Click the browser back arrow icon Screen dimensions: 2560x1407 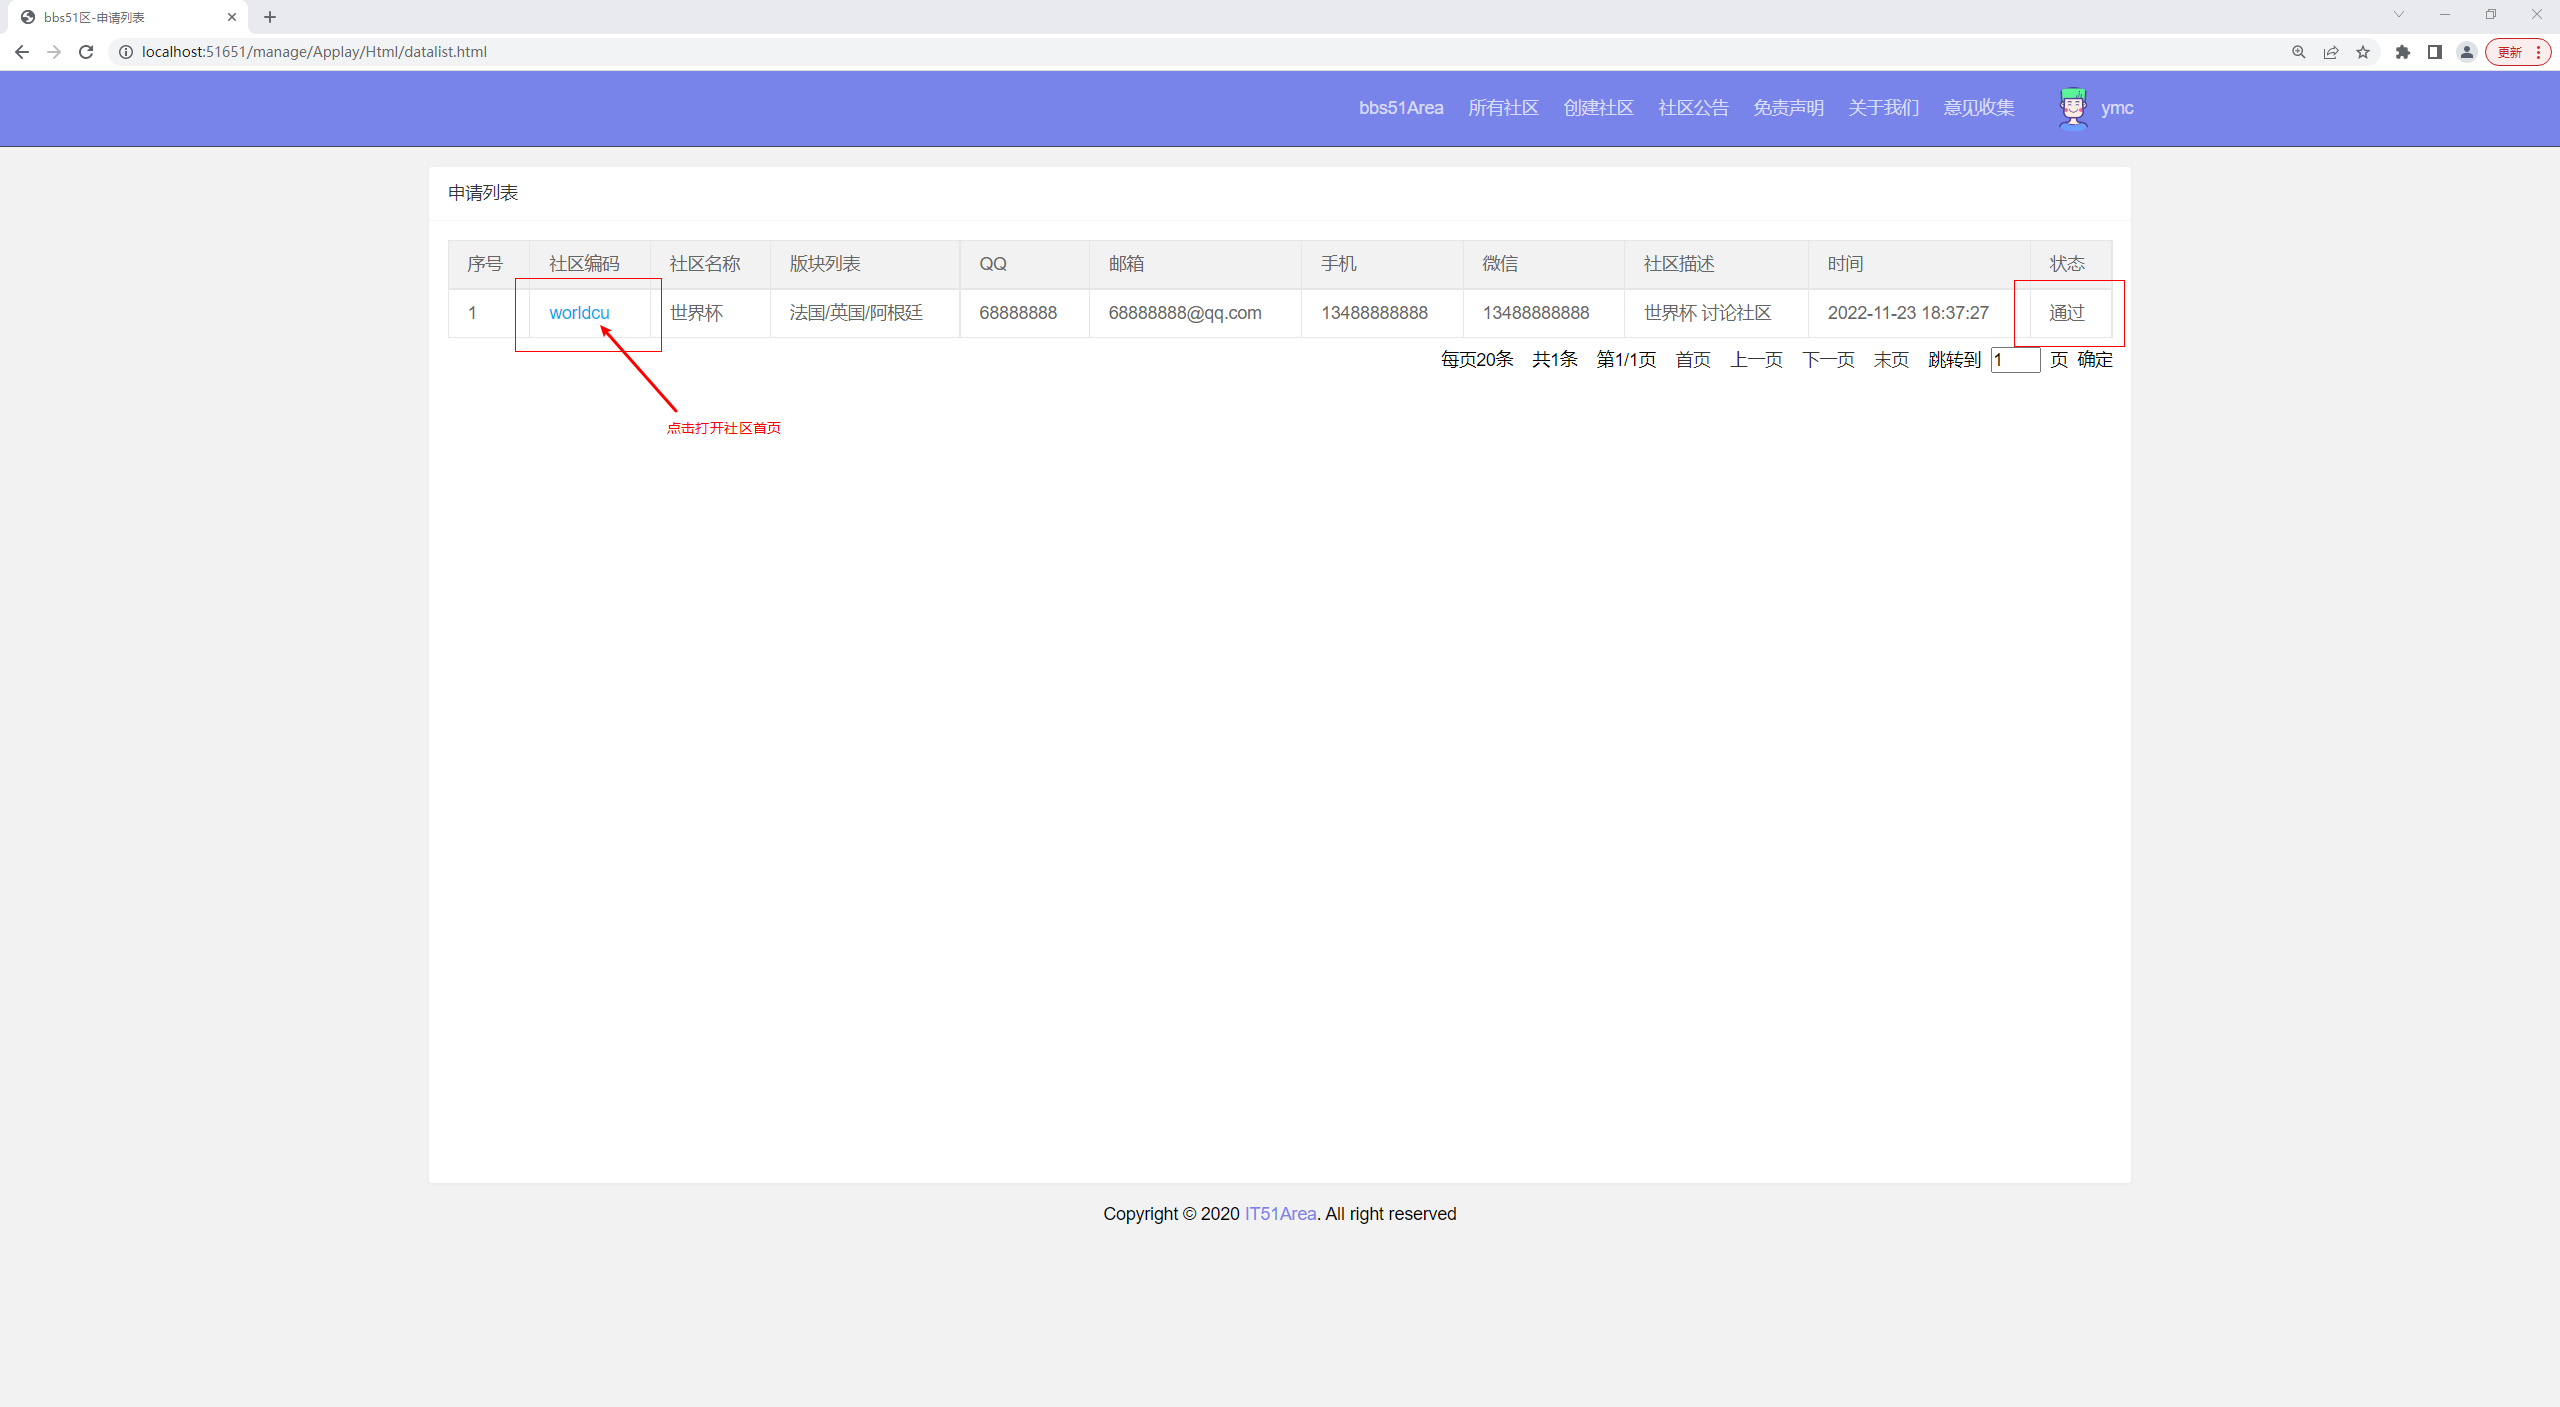pos(22,52)
